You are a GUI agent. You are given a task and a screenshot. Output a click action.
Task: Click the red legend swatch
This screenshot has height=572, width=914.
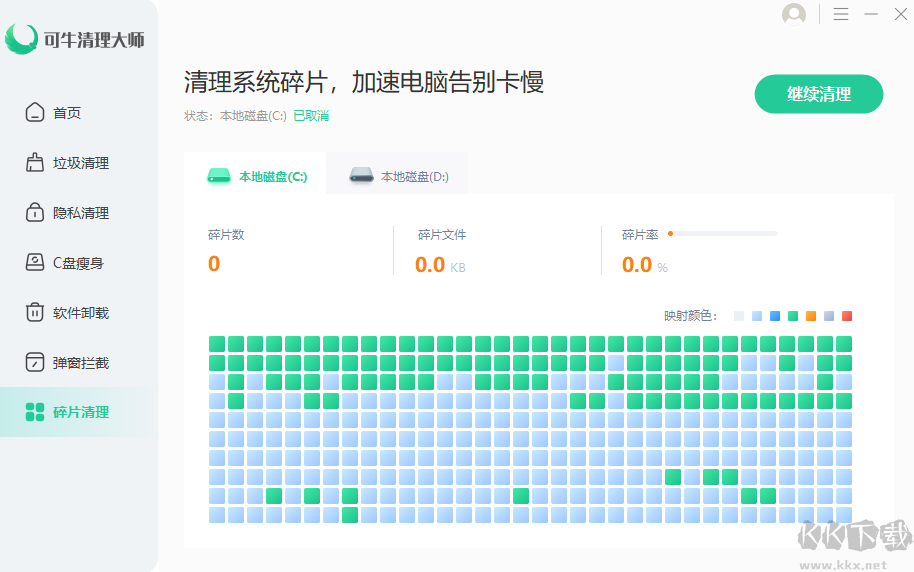pos(847,316)
